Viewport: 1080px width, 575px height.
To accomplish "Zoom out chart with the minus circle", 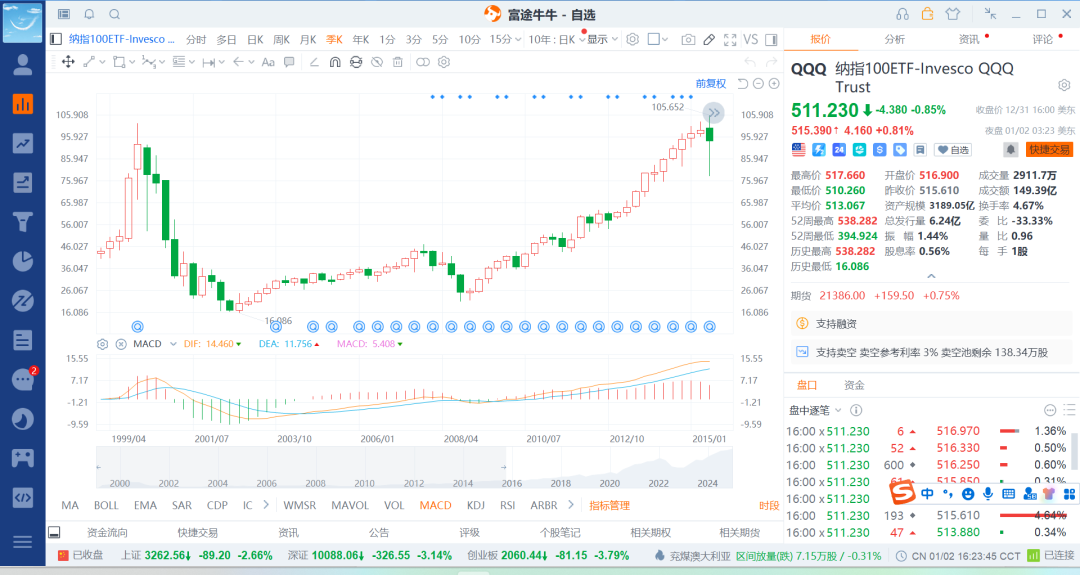I will [758, 83].
